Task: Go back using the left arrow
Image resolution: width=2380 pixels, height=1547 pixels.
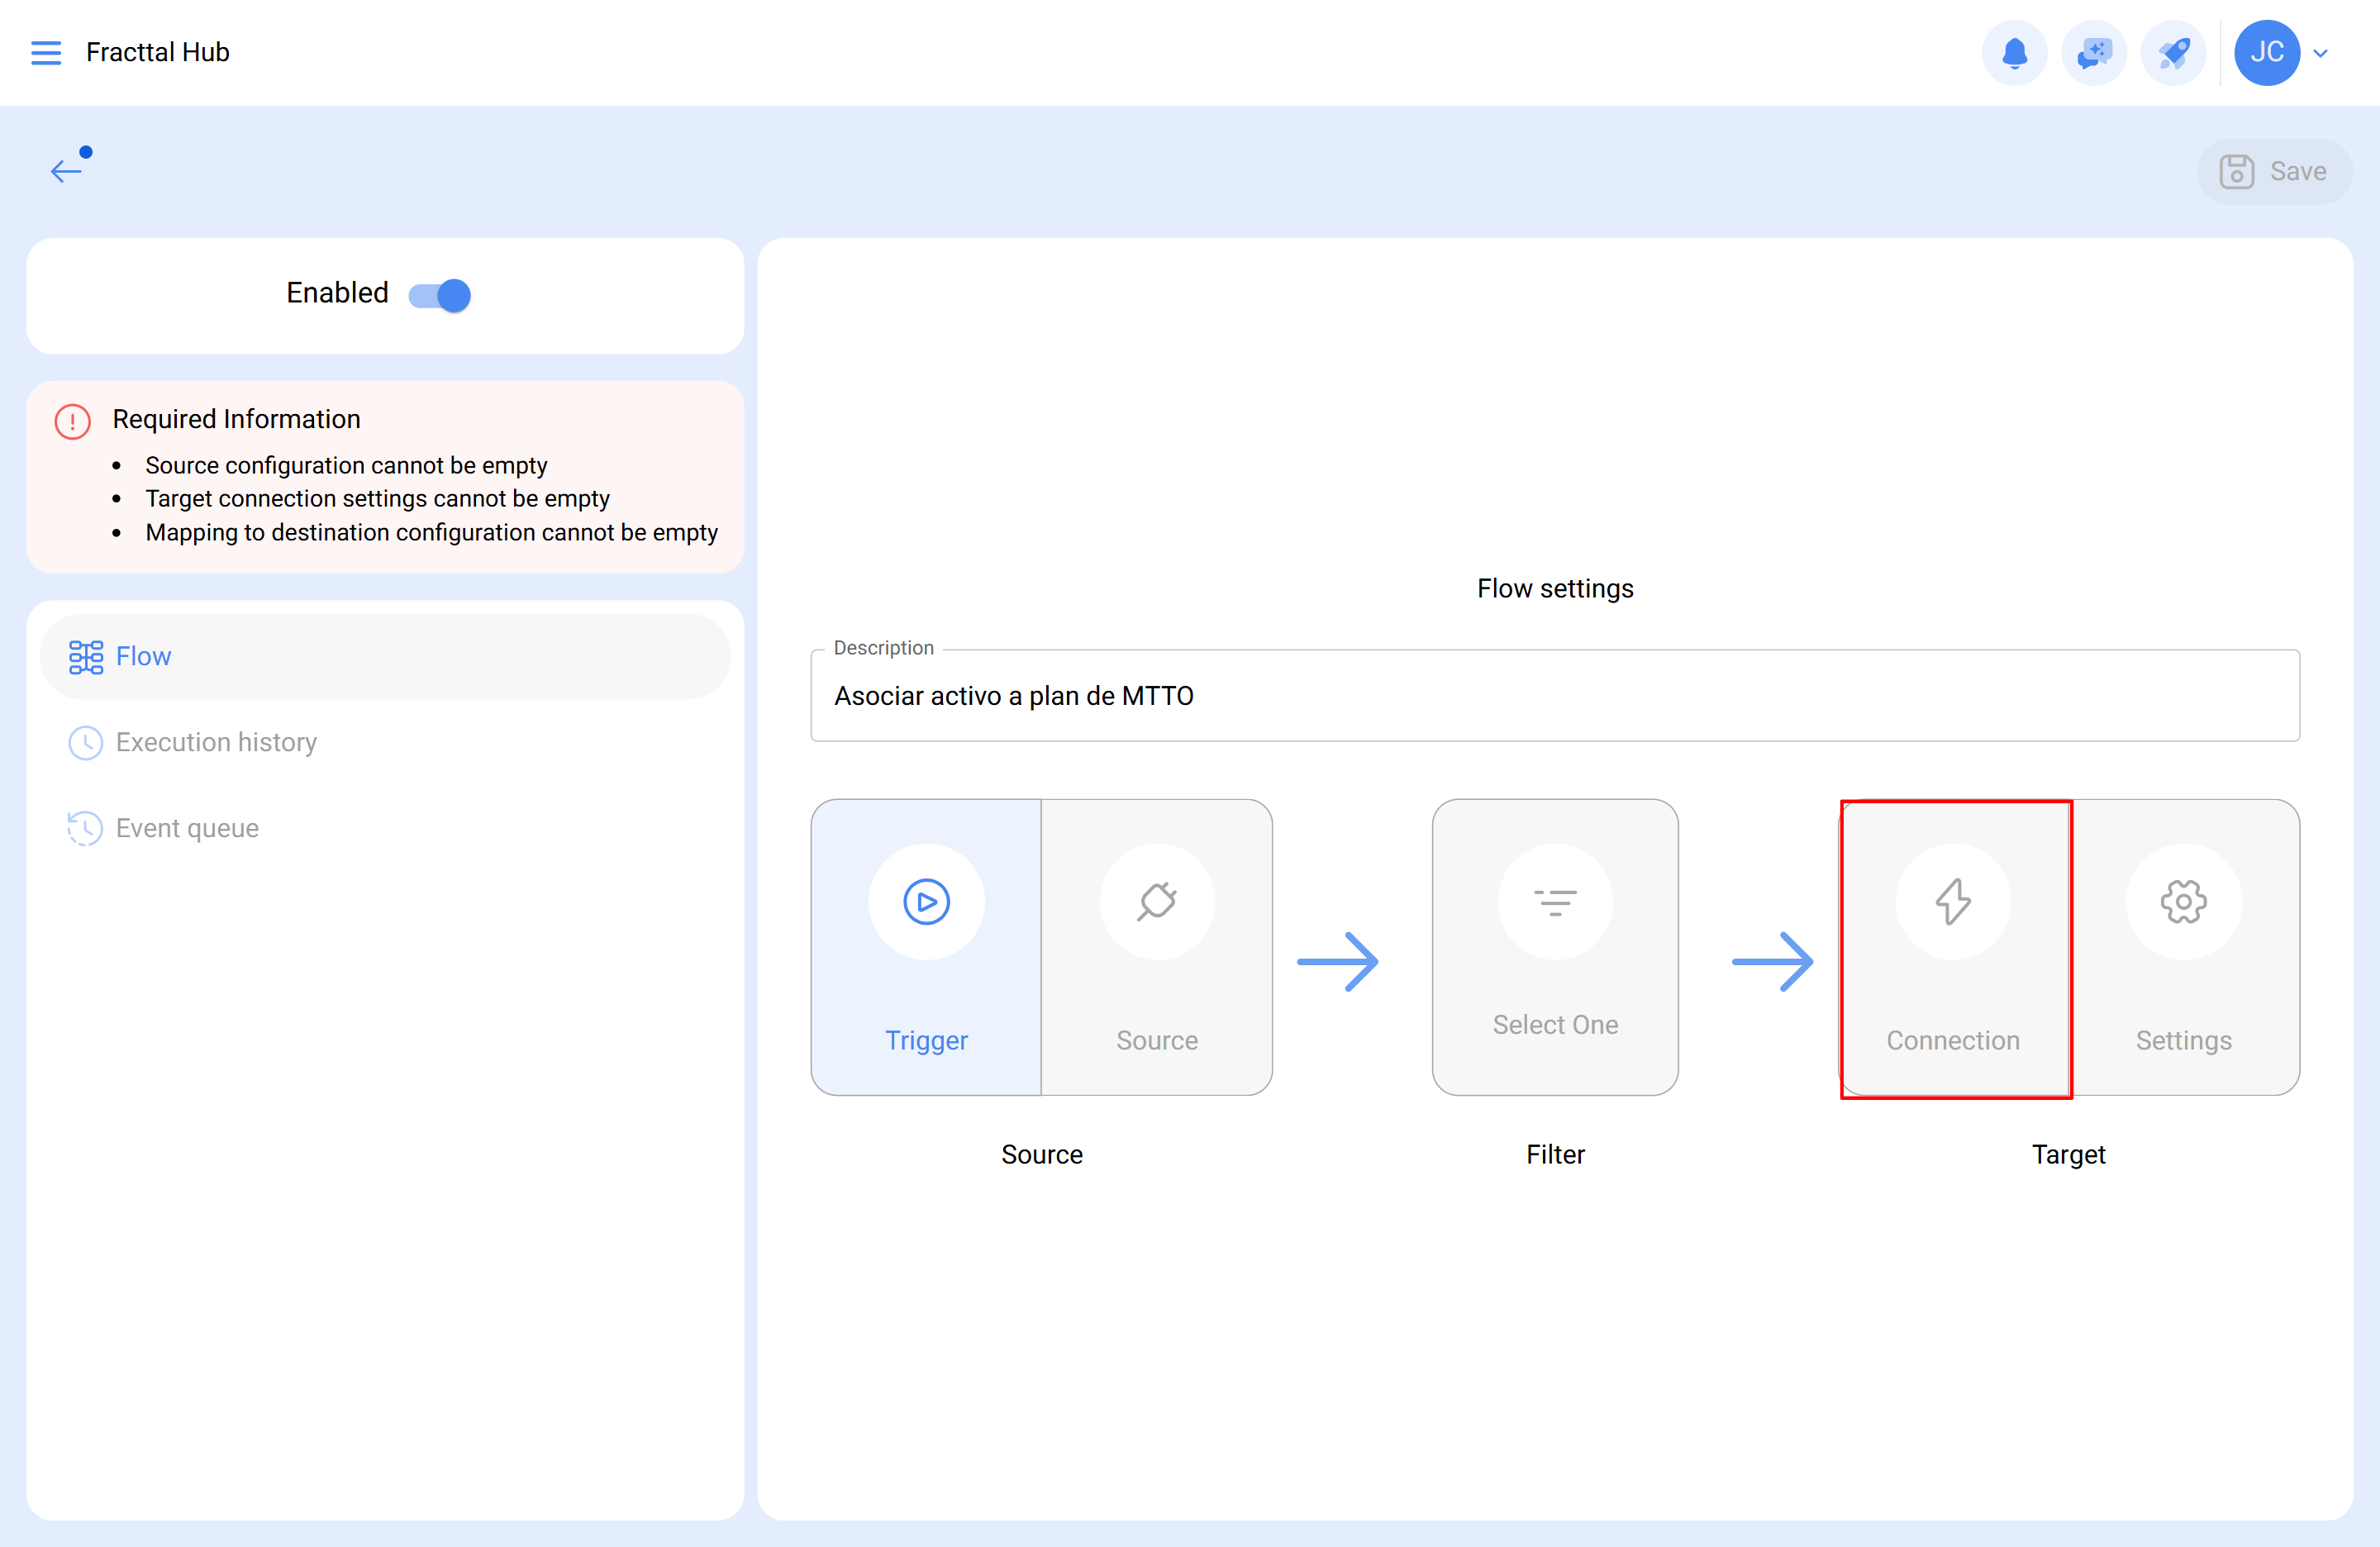Action: (66, 171)
